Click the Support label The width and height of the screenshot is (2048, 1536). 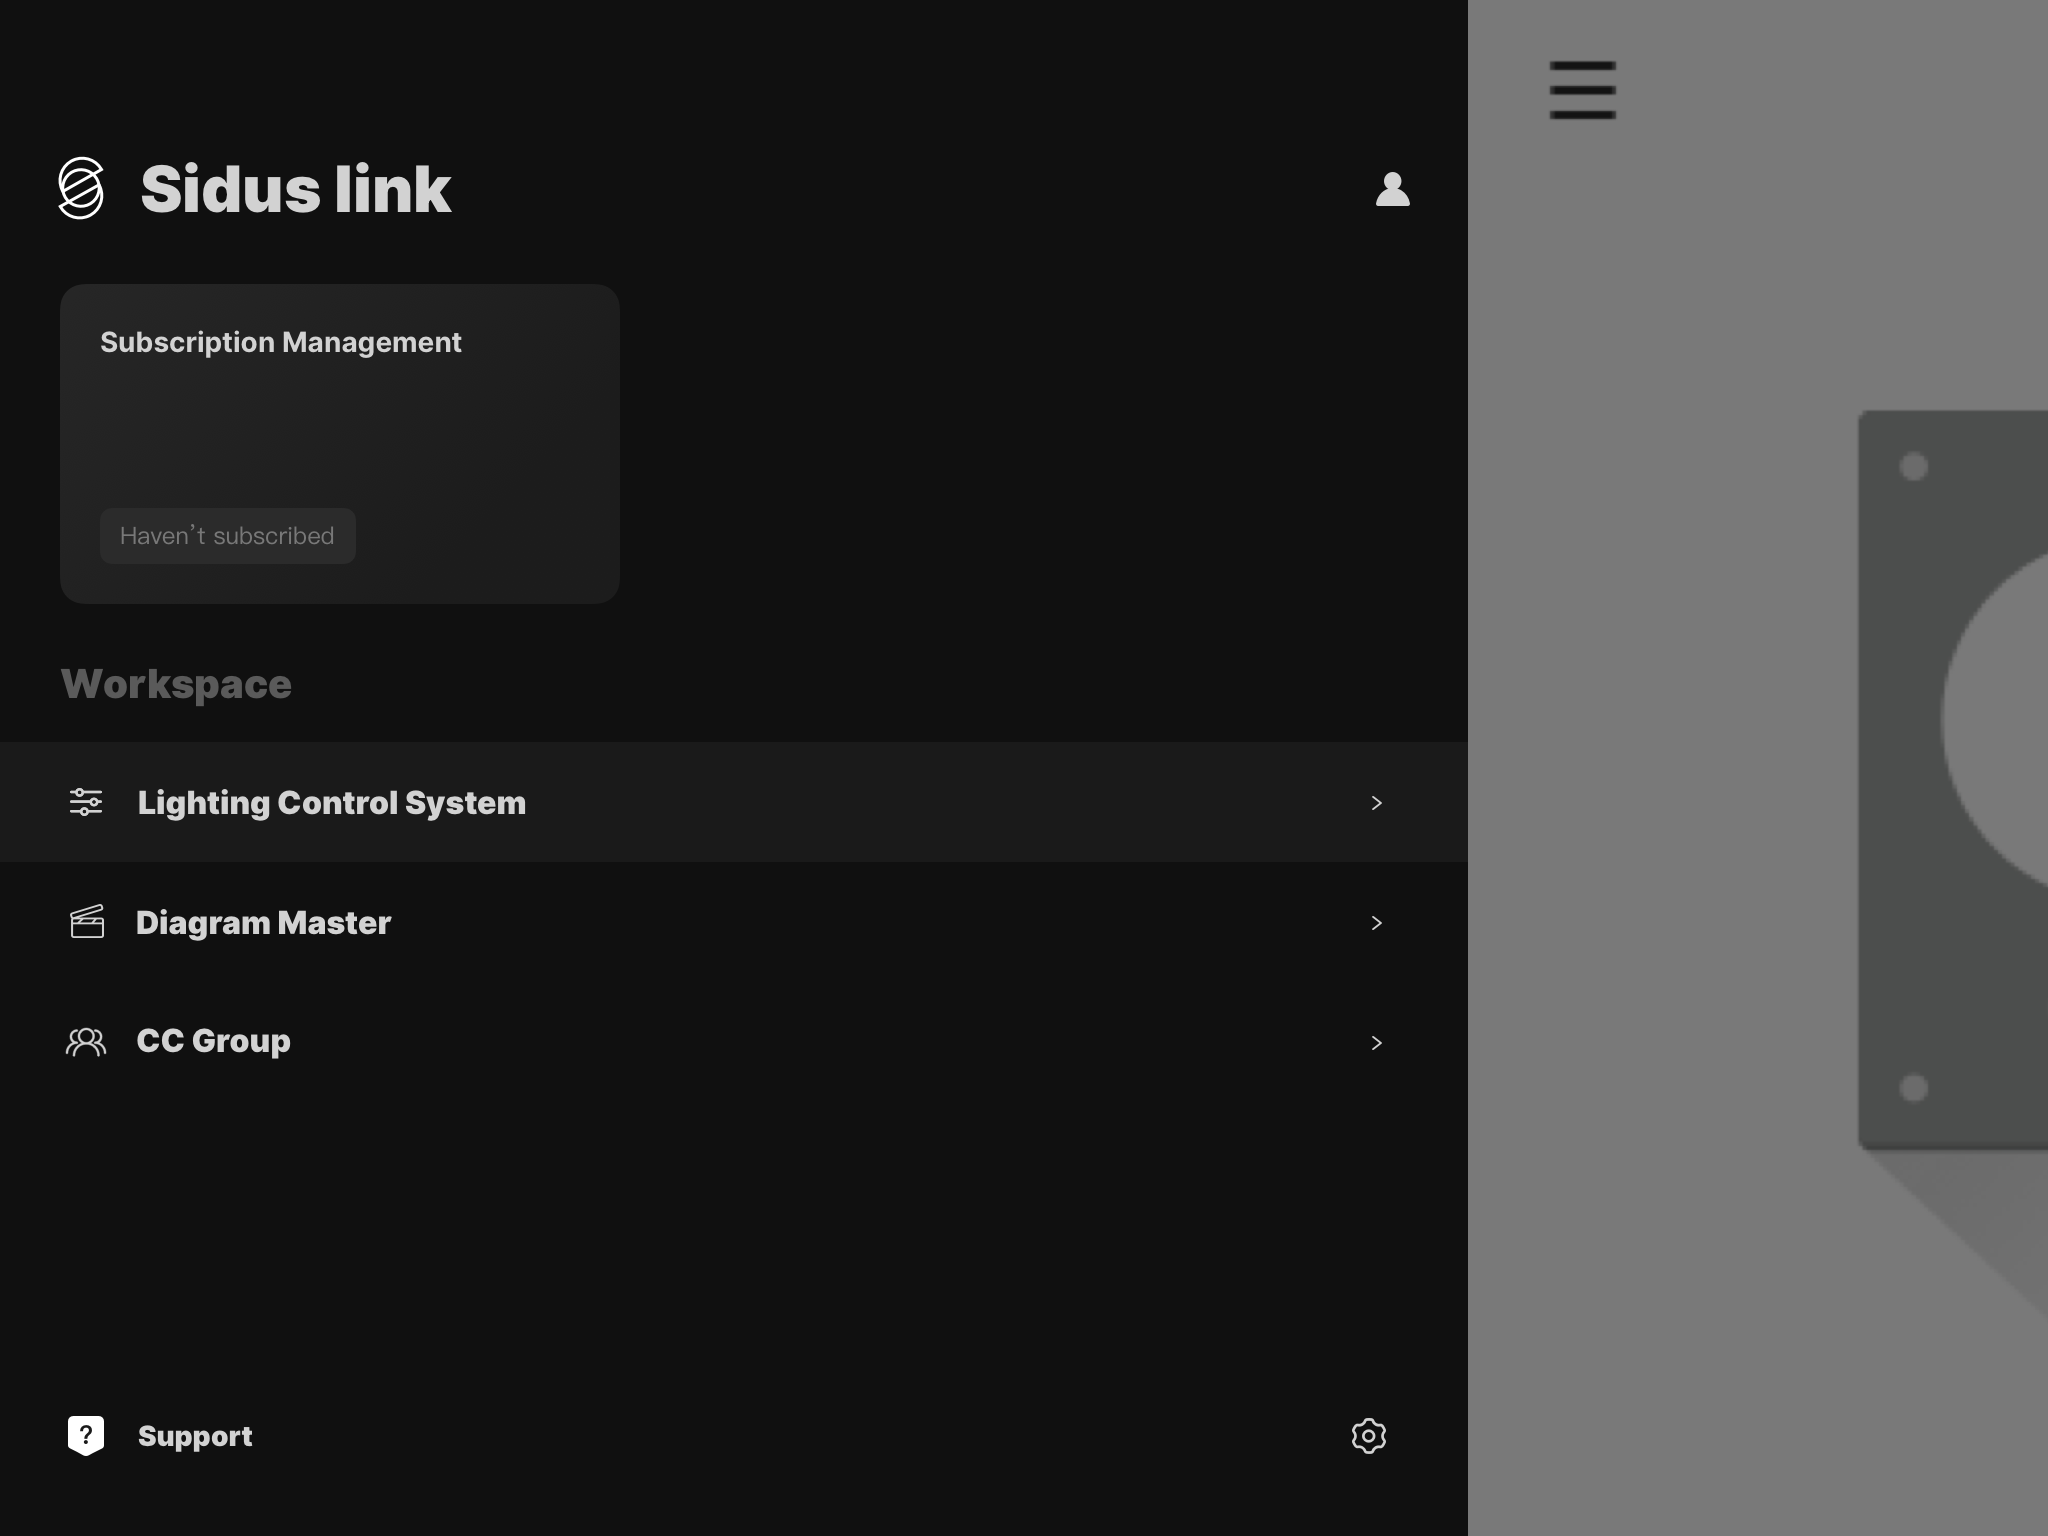click(195, 1435)
